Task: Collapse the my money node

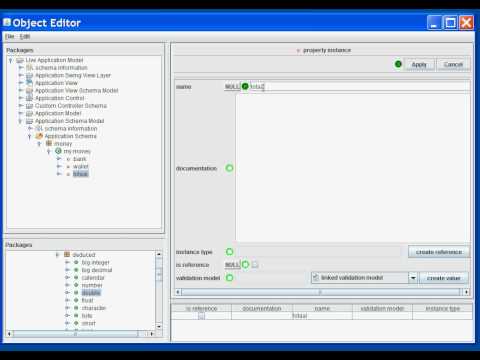Action: pos(49,151)
